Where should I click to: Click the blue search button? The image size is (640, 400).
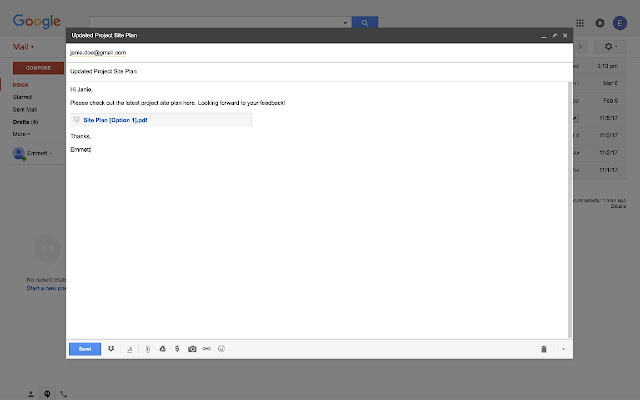(365, 23)
